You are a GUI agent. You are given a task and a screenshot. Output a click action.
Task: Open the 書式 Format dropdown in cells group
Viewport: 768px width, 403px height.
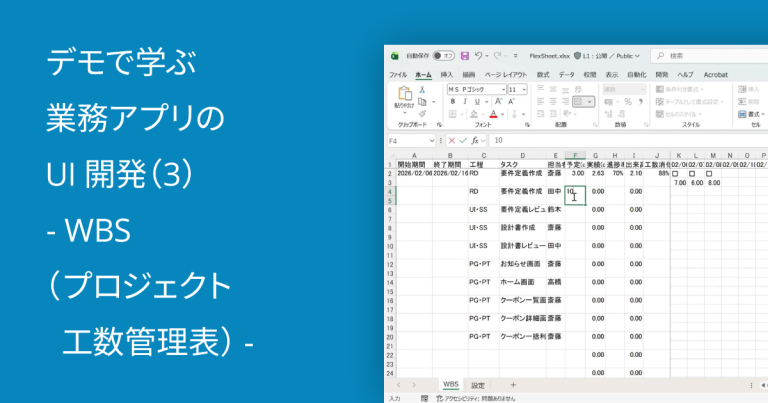751,114
